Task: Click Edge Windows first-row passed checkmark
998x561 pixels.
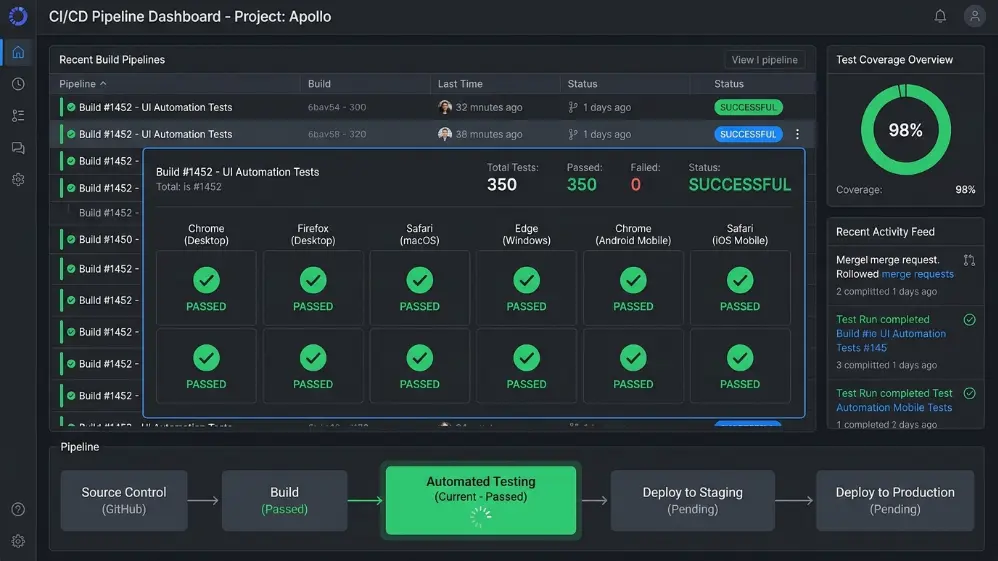Action: (526, 280)
